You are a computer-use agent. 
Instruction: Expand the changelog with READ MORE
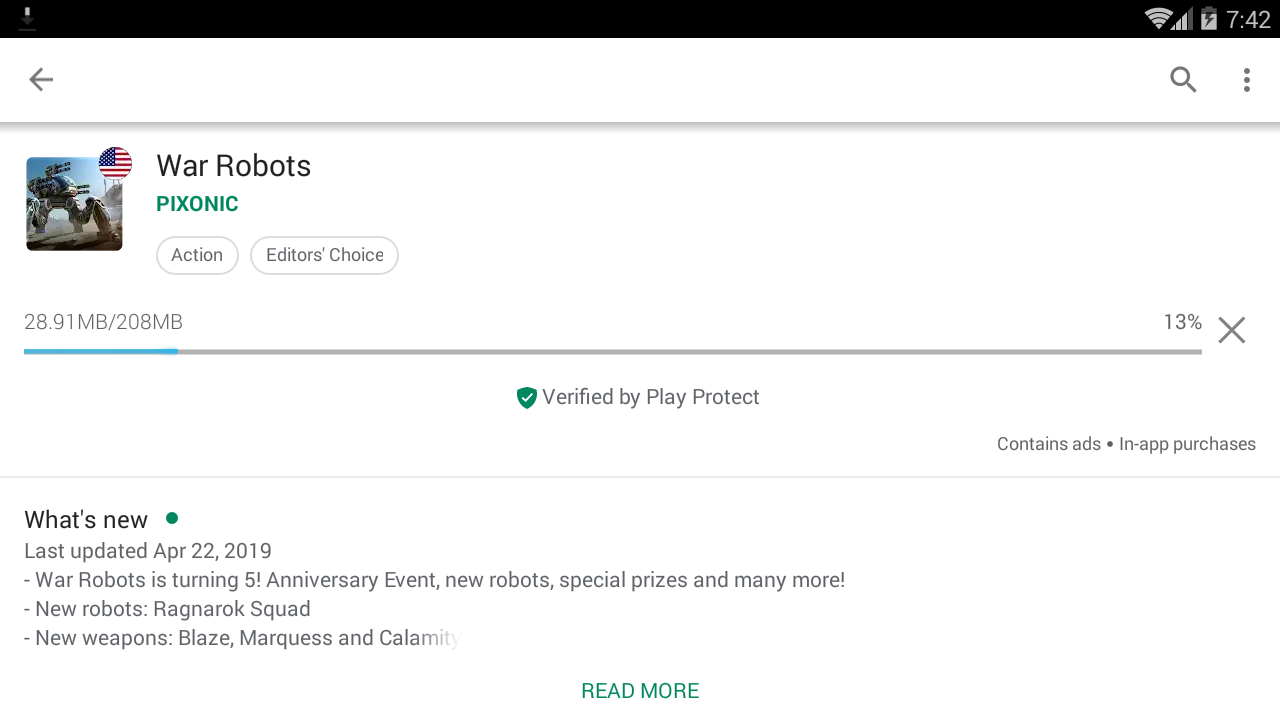(640, 691)
